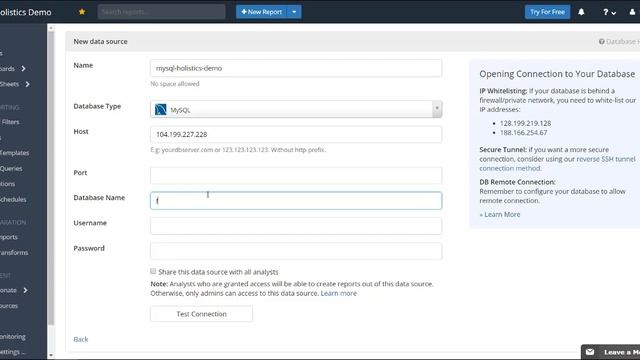Expand the Dashboards sidebar chevron
The image size is (640, 360).
24,69
